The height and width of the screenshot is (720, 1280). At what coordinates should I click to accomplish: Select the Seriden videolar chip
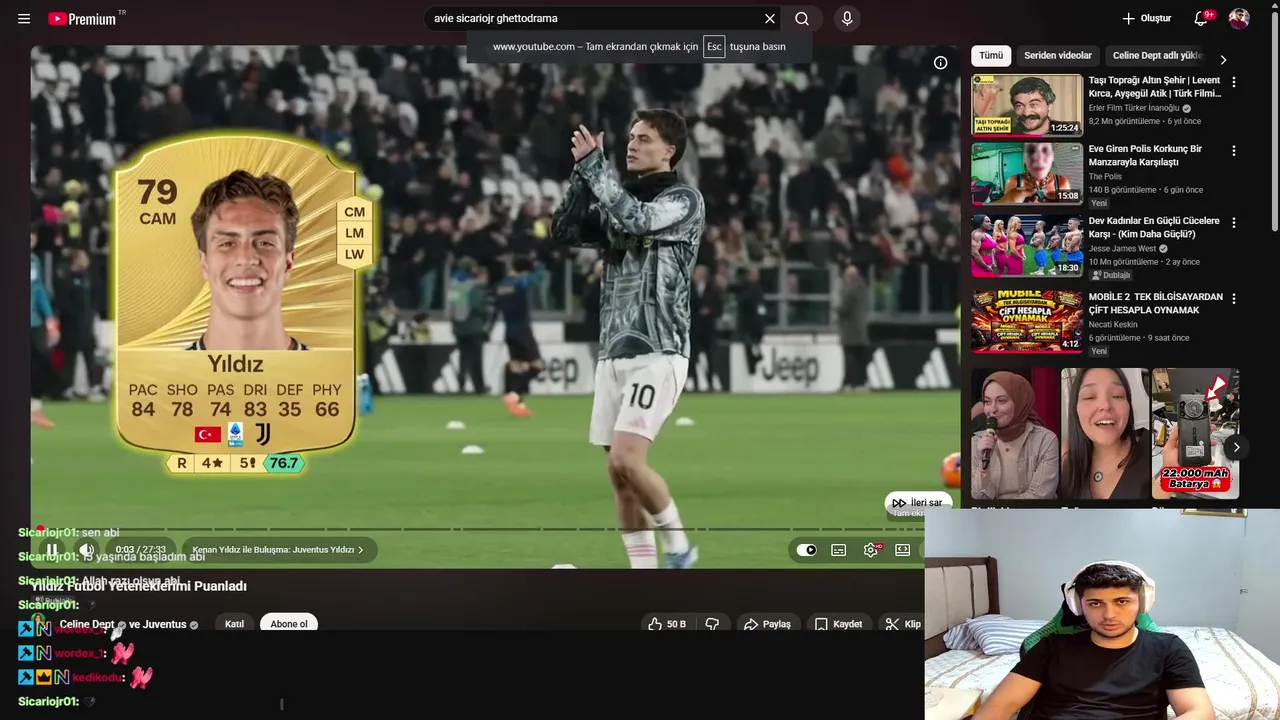(1058, 56)
